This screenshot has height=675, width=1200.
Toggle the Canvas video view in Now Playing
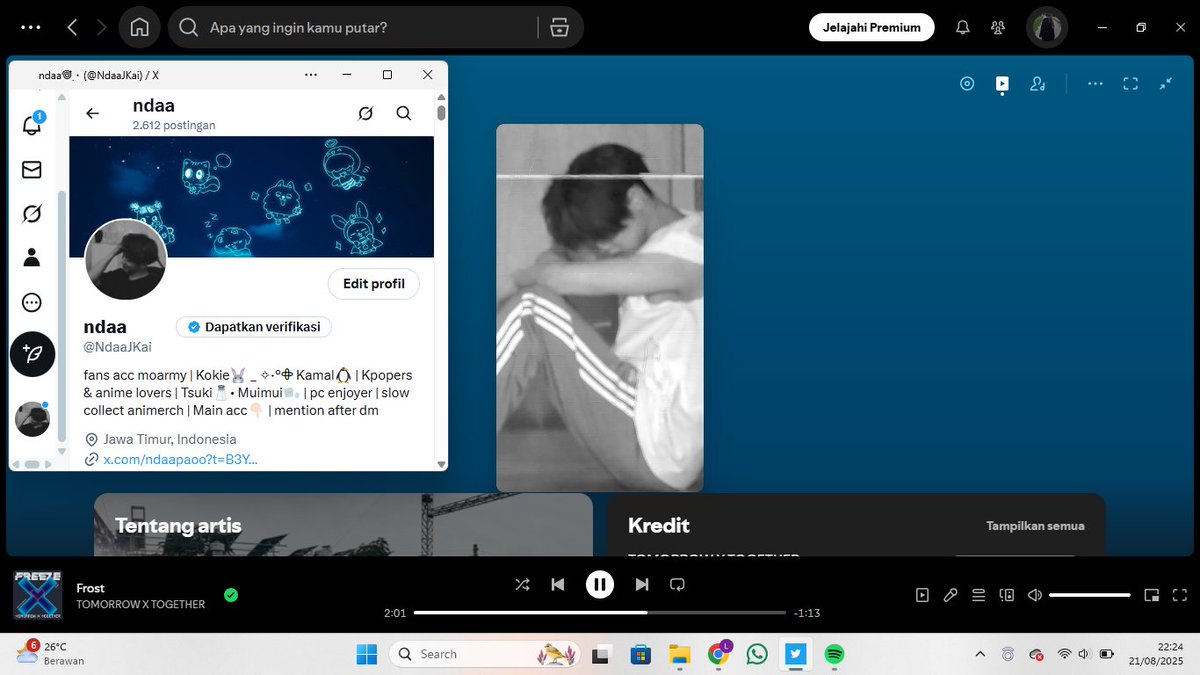click(1002, 84)
